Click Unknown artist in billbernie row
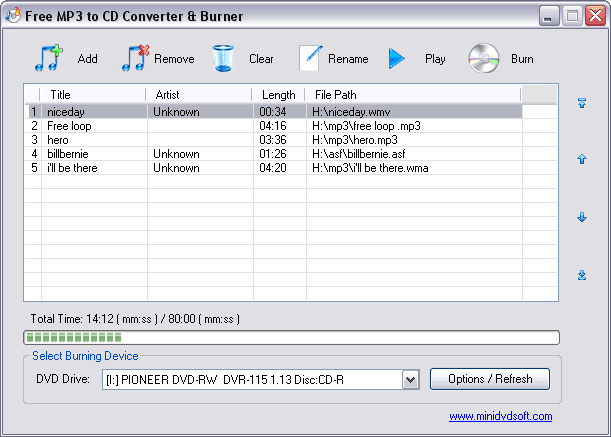This screenshot has width=611, height=437. [x=176, y=154]
